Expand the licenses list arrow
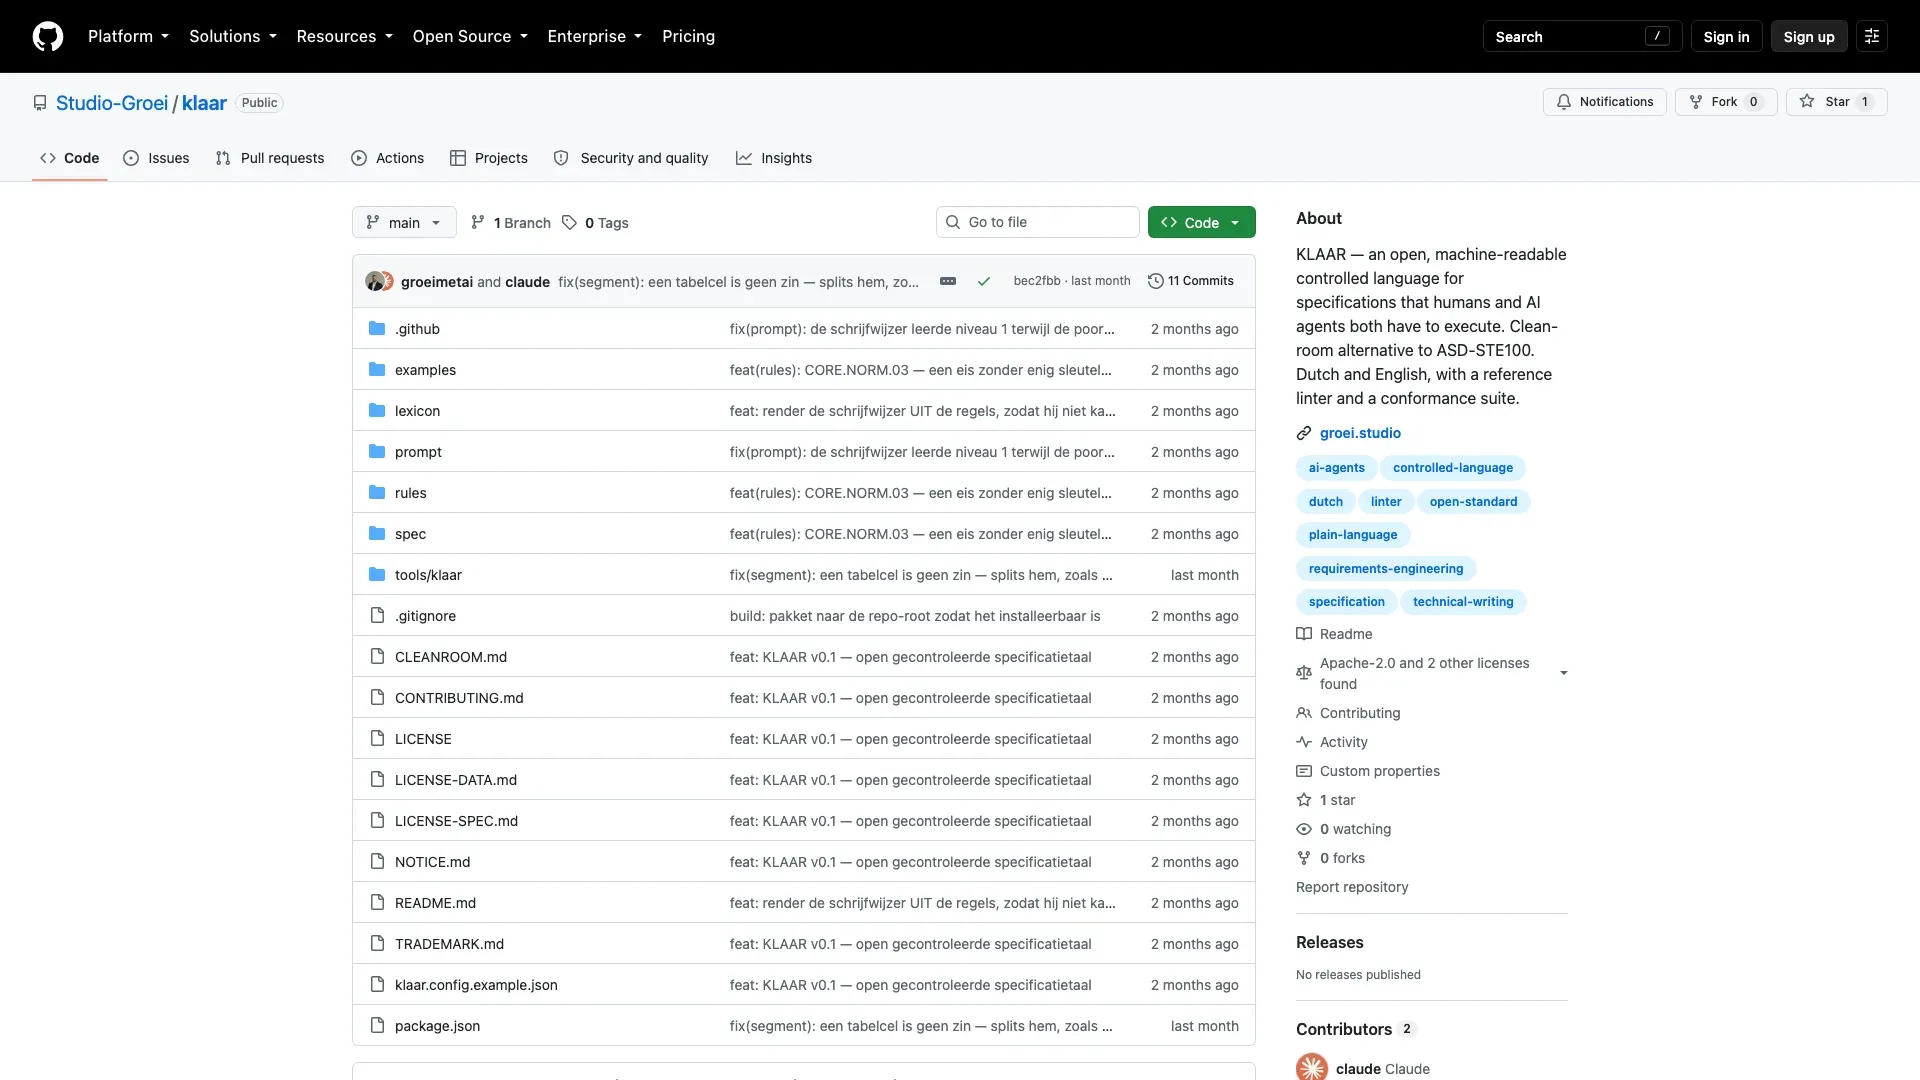This screenshot has width=1920, height=1080. (x=1564, y=673)
